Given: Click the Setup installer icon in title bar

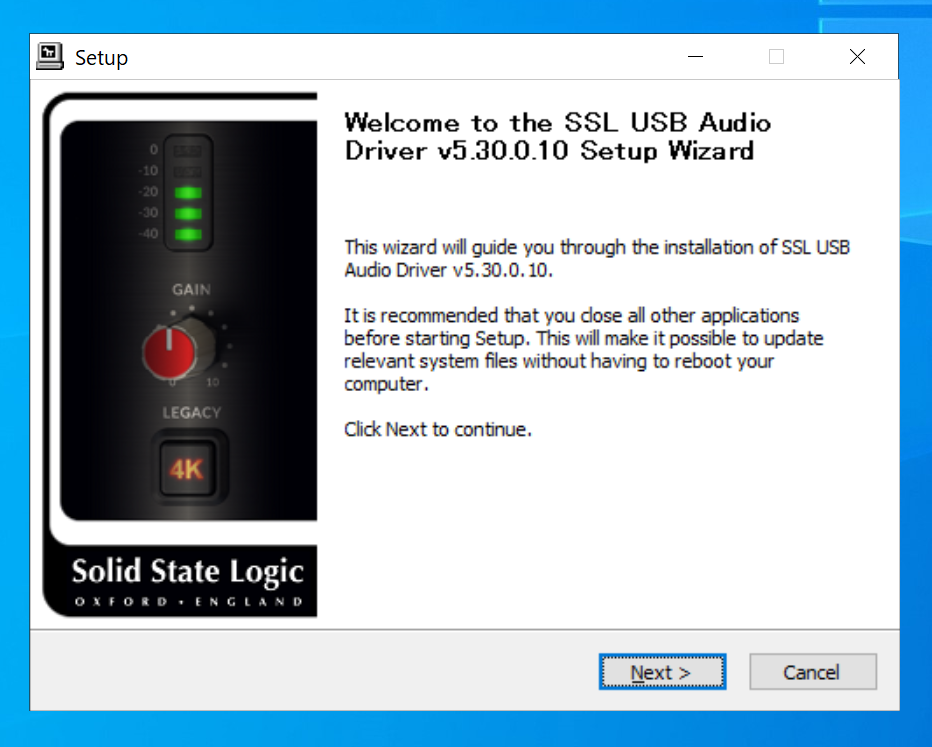Looking at the screenshot, I should point(49,57).
